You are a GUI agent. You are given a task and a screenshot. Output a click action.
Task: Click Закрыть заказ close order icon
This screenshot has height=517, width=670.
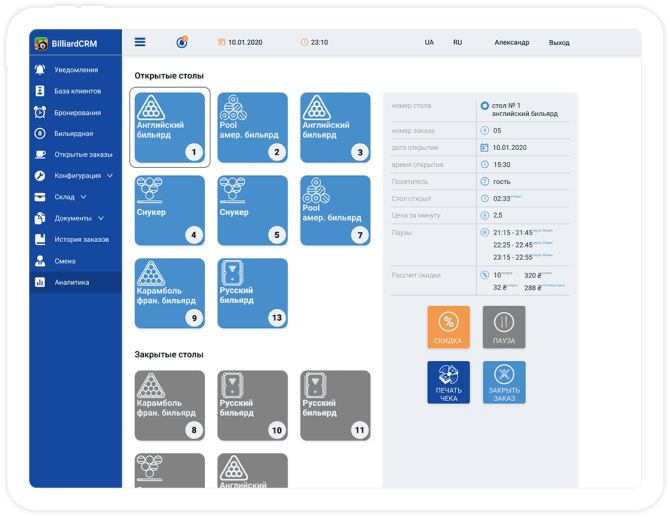pyautogui.click(x=503, y=381)
